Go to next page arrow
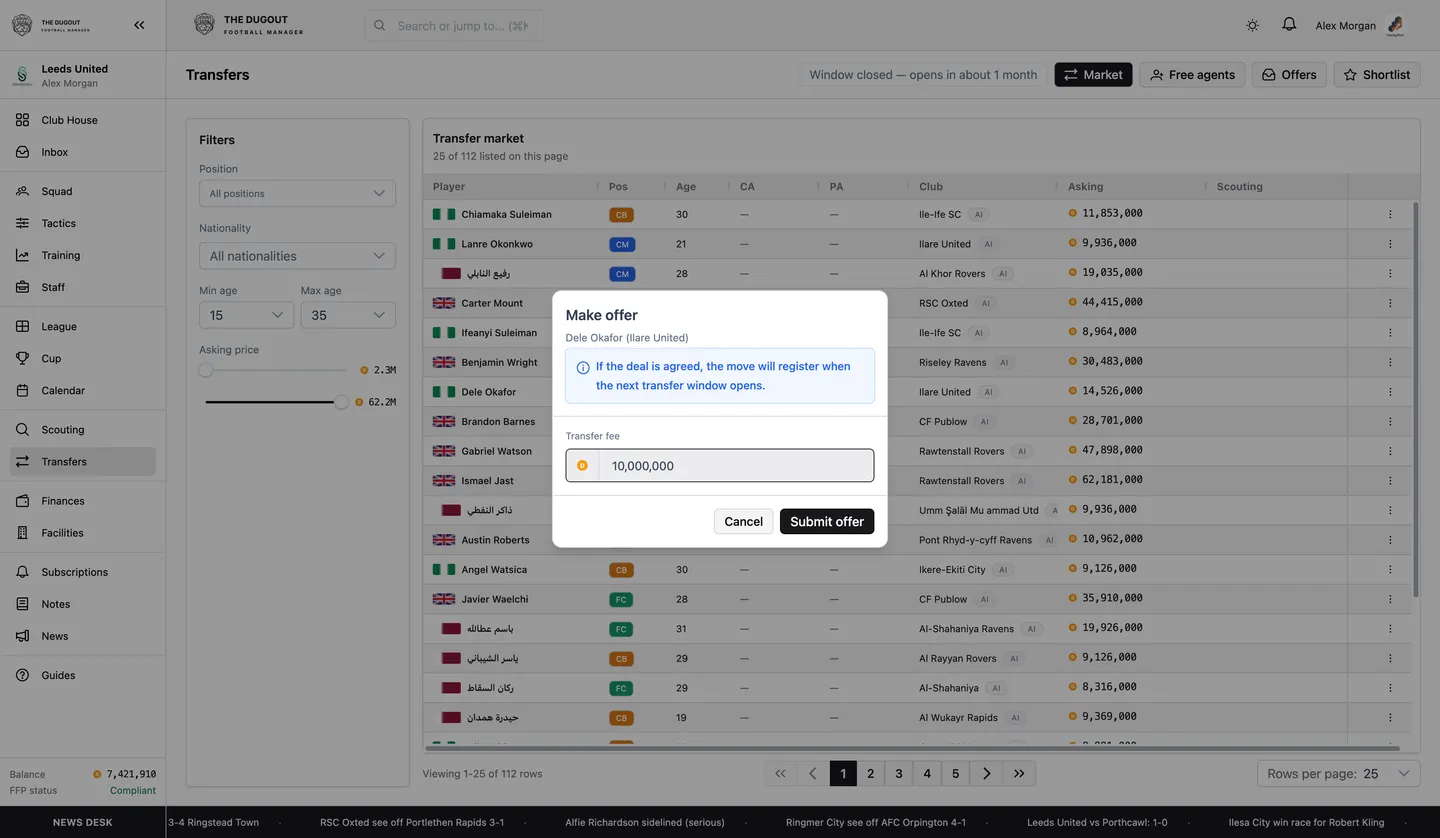The image size is (1440, 838). [x=987, y=774]
